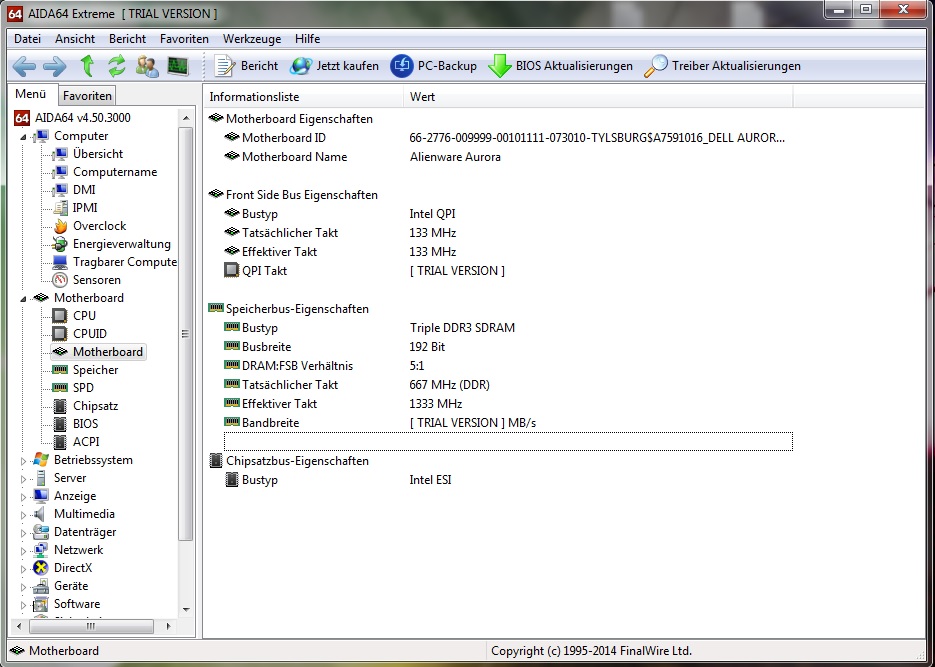Go up one level with green up arrow
Viewport: 935px width, 667px height.
tap(88, 66)
